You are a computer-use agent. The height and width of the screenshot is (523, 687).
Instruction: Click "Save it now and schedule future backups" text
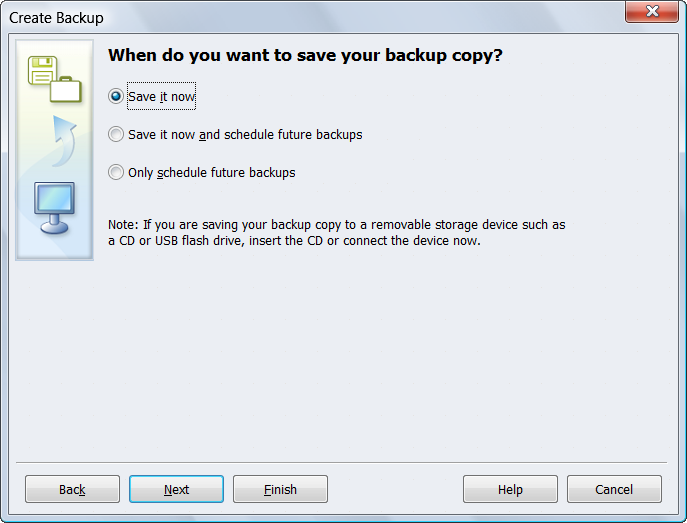245,134
